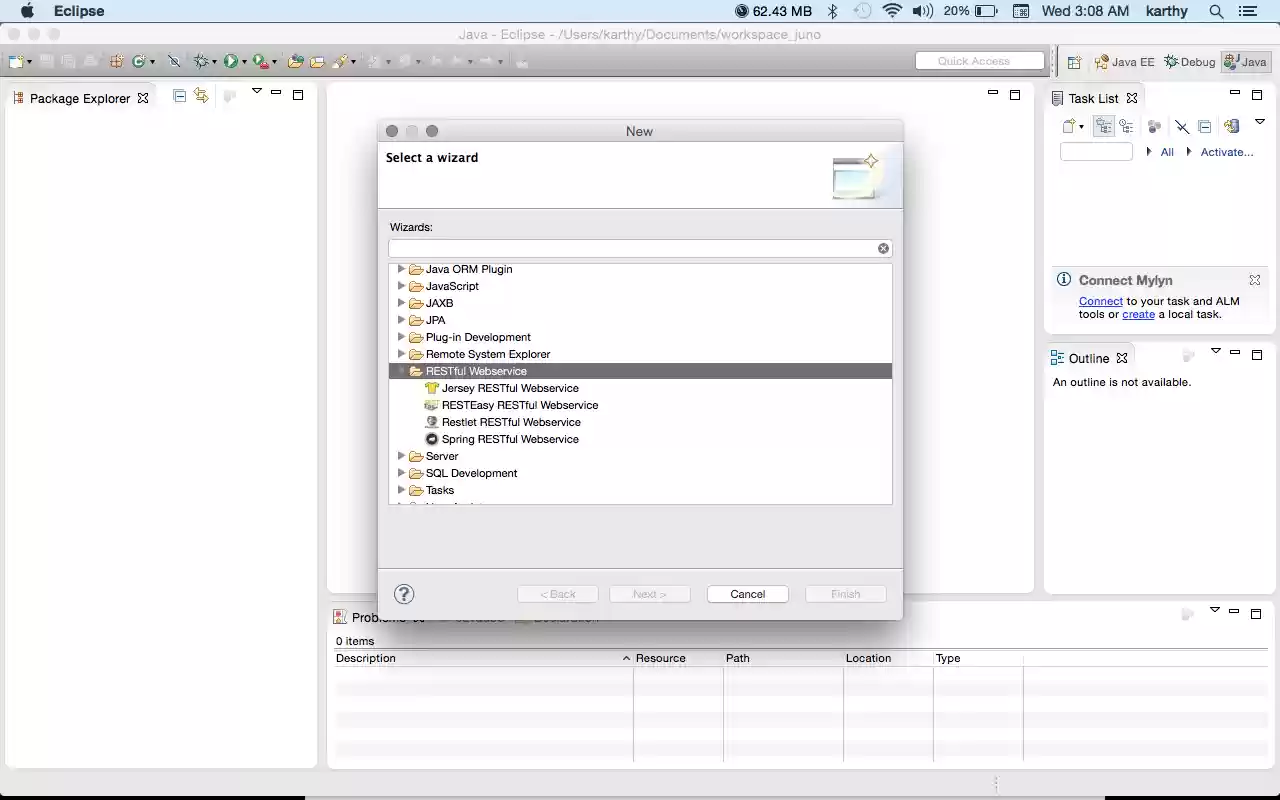The width and height of the screenshot is (1280, 800).
Task: Switch to the Debug perspective
Action: pos(1189,61)
